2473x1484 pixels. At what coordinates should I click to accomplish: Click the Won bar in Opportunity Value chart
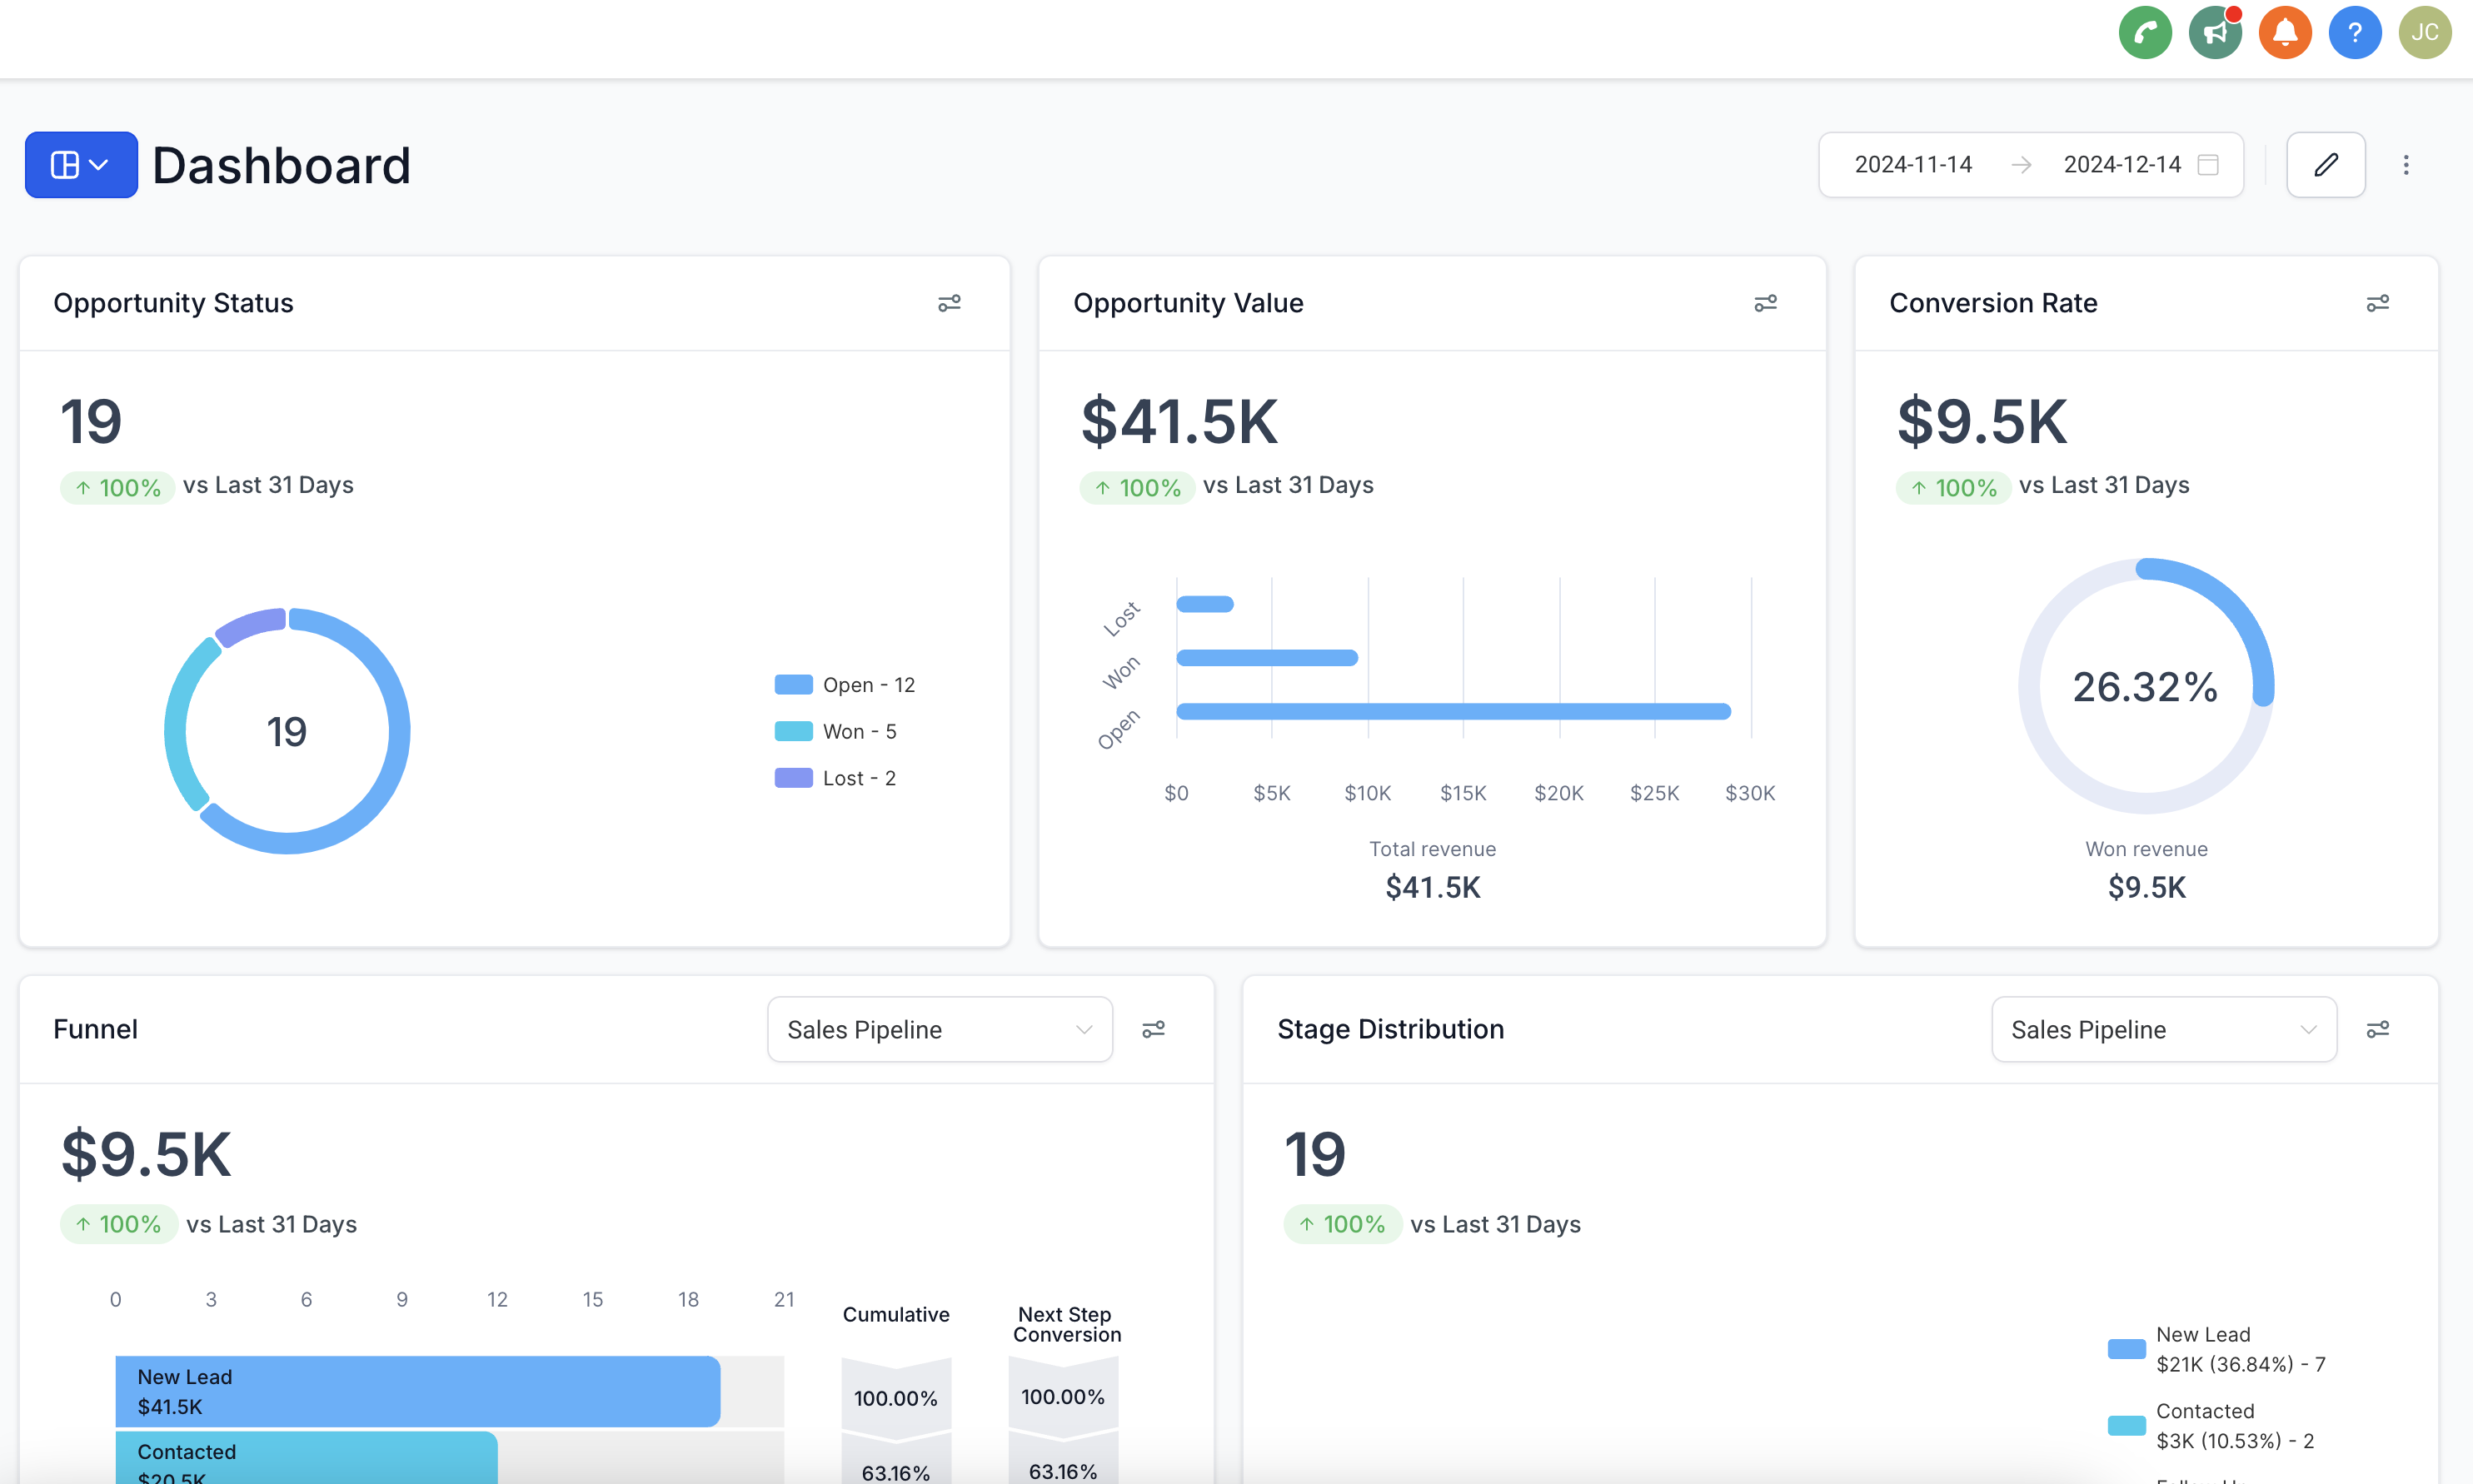tap(1266, 658)
